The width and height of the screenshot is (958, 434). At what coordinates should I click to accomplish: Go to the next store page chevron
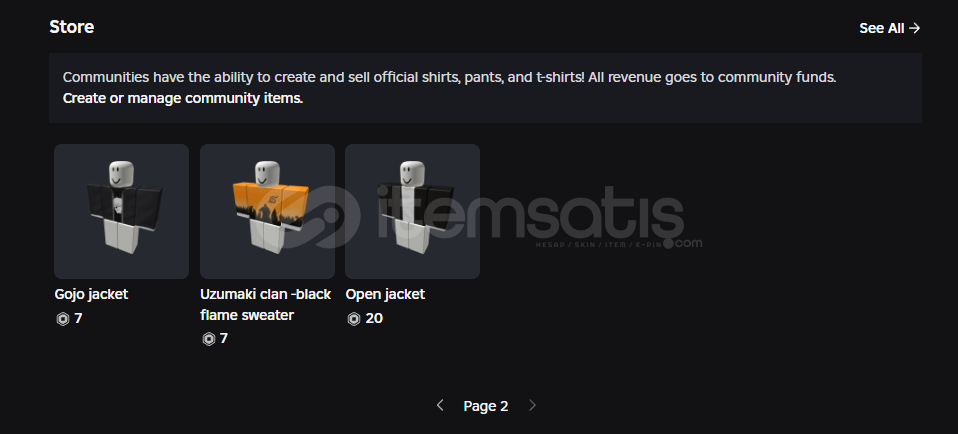click(532, 405)
